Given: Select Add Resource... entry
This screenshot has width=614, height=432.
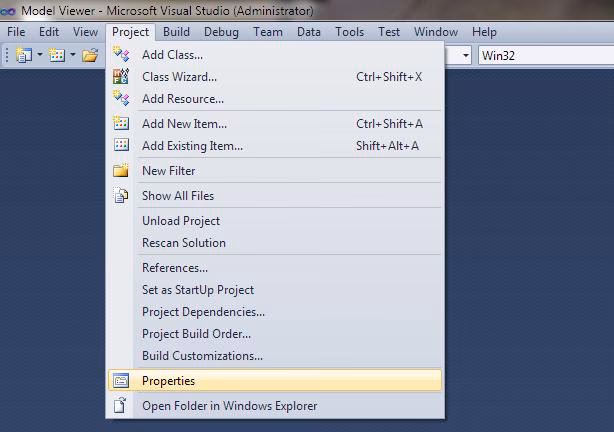Looking at the screenshot, I should click(275, 98).
